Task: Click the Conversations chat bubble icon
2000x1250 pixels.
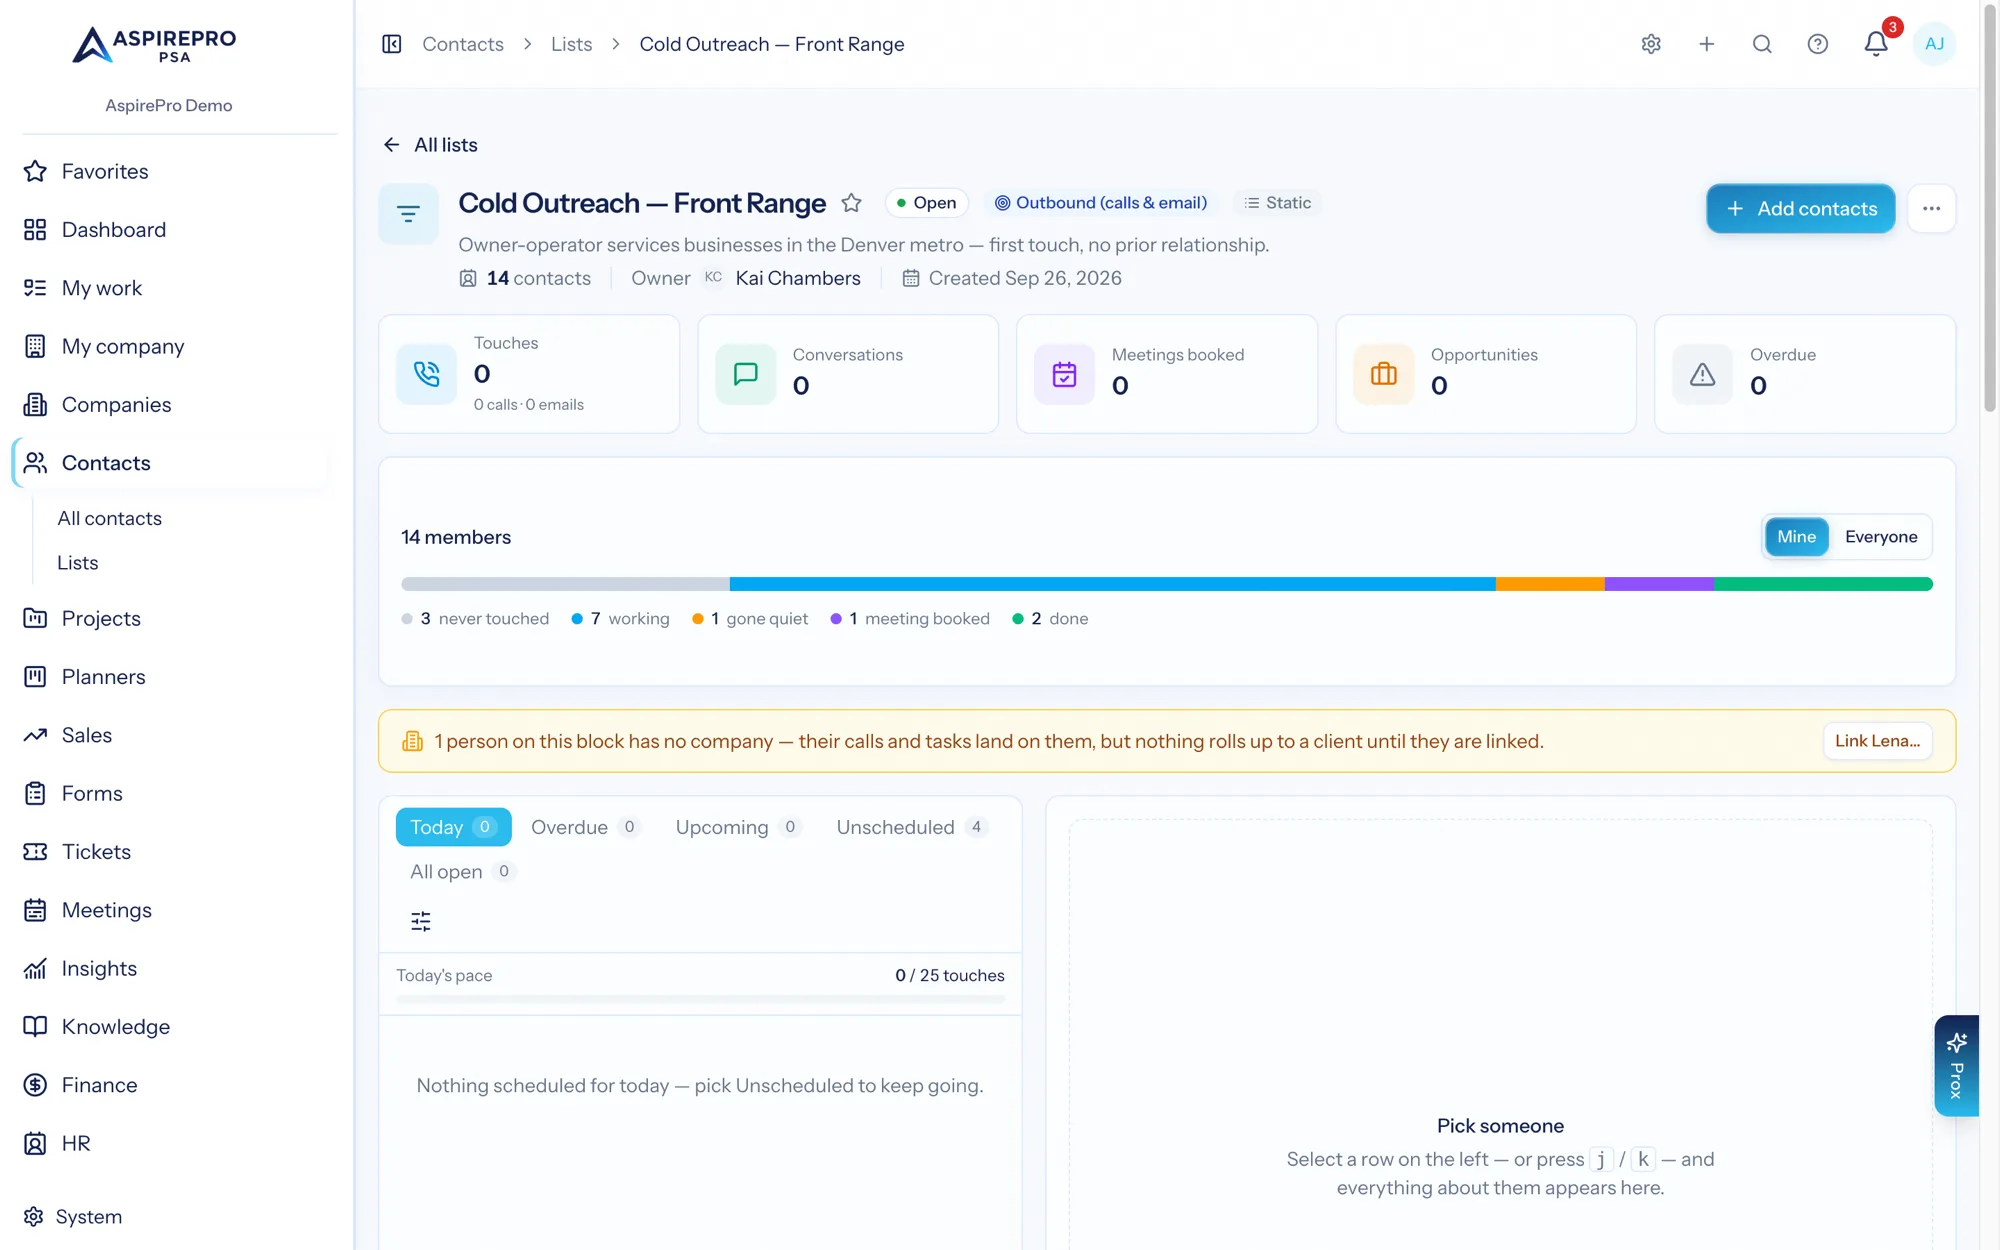Action: [746, 374]
